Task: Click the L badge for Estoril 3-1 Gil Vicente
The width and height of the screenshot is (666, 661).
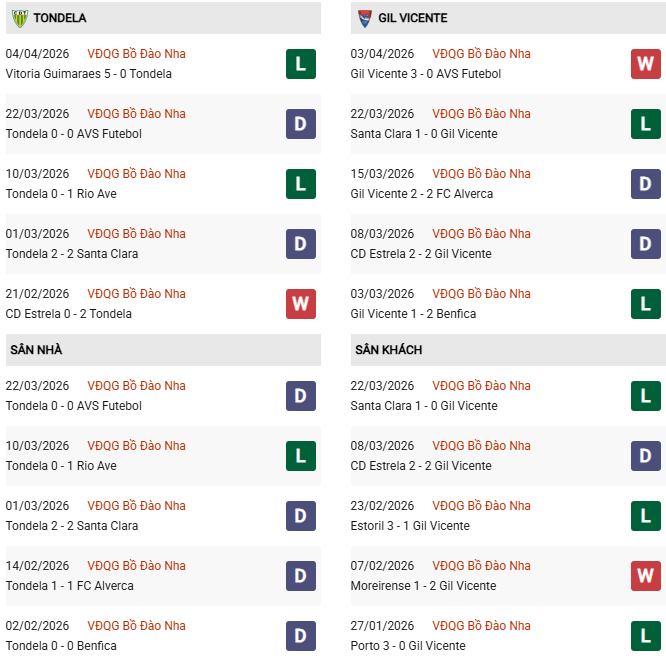Action: (x=645, y=516)
